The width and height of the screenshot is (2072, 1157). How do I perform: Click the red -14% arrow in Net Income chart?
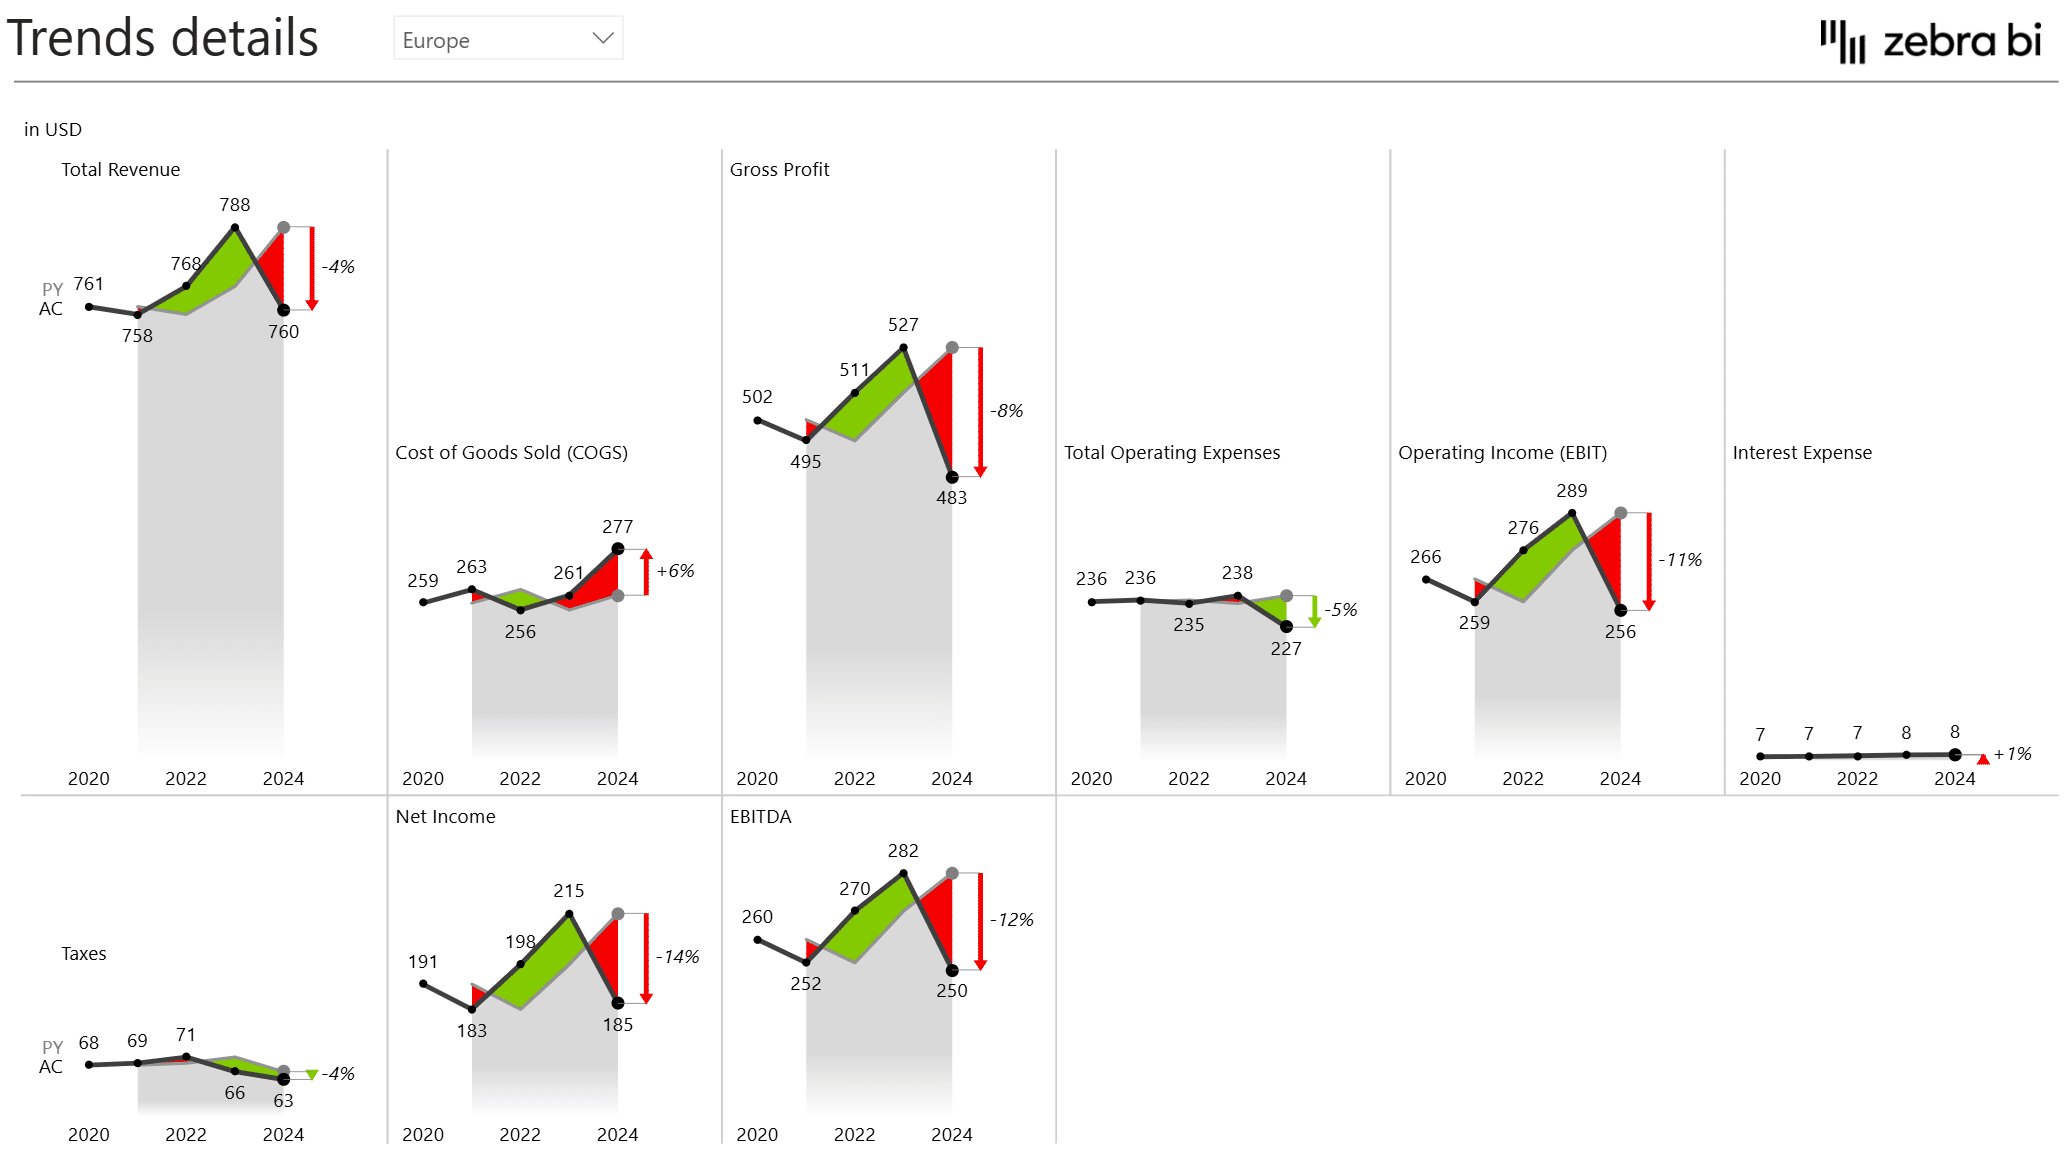(x=646, y=957)
